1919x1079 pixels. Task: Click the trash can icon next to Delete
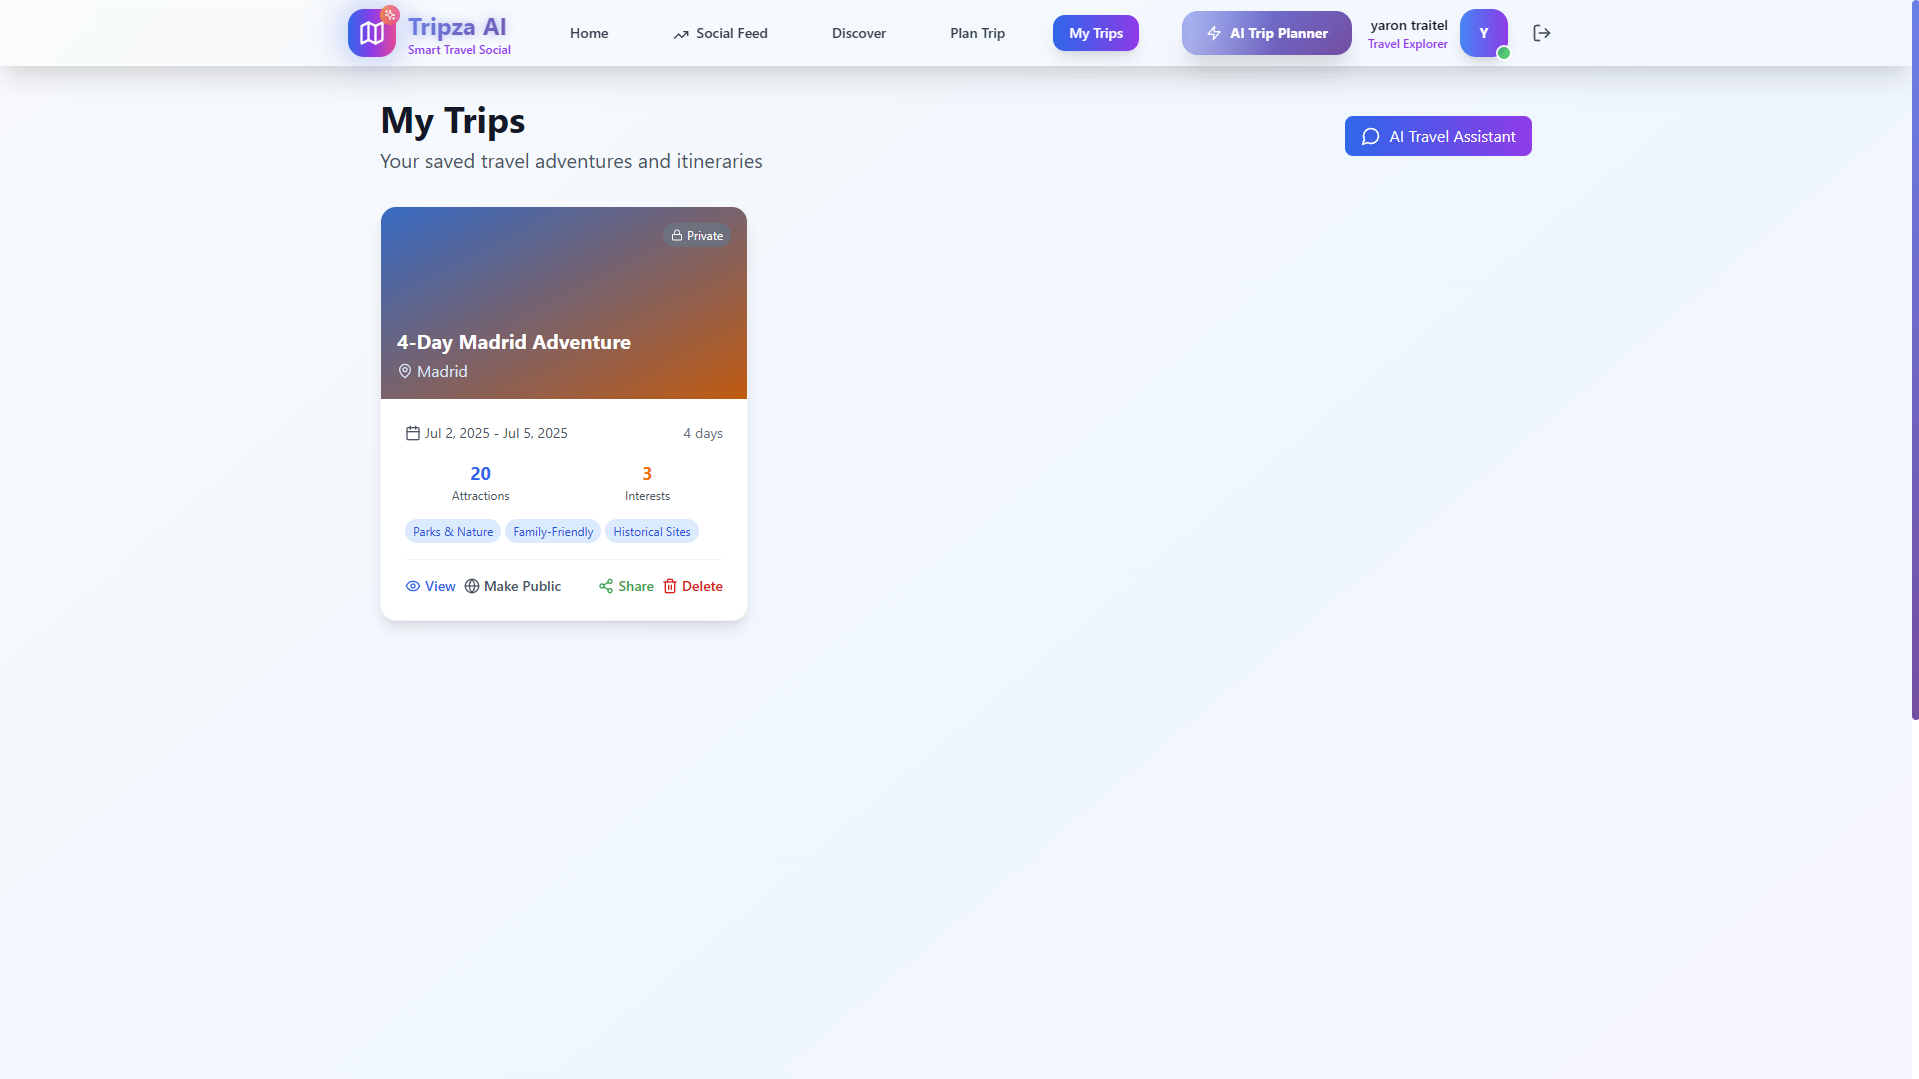coord(670,586)
